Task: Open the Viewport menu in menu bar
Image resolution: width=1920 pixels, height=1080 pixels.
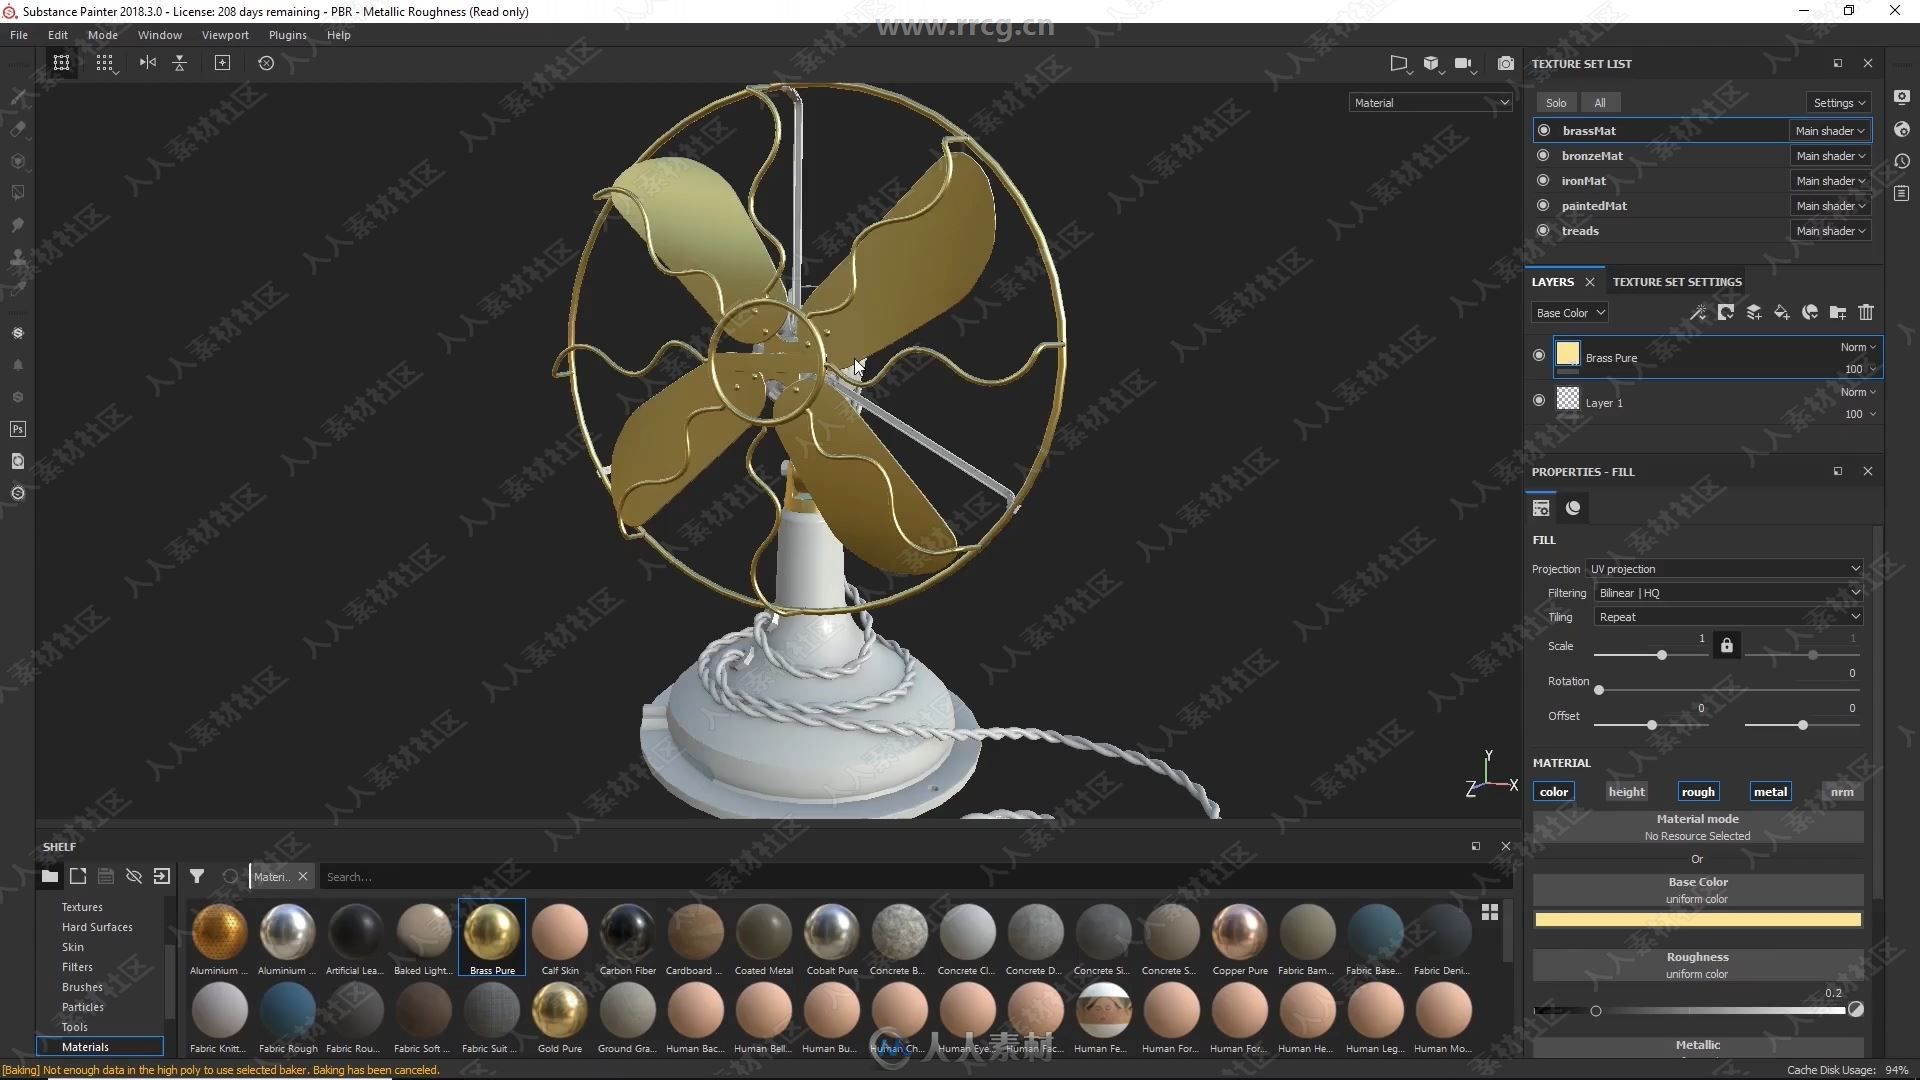Action: 223,33
